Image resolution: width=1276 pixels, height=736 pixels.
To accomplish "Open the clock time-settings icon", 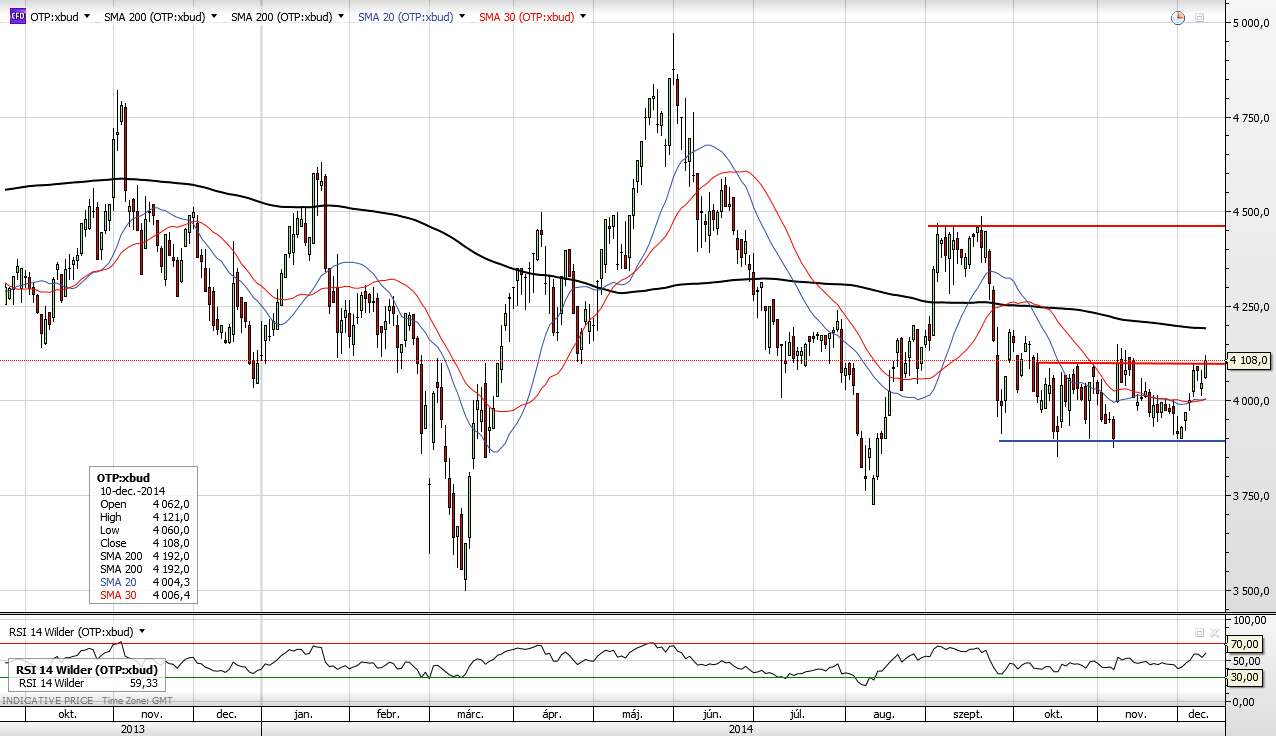I will click(1178, 18).
